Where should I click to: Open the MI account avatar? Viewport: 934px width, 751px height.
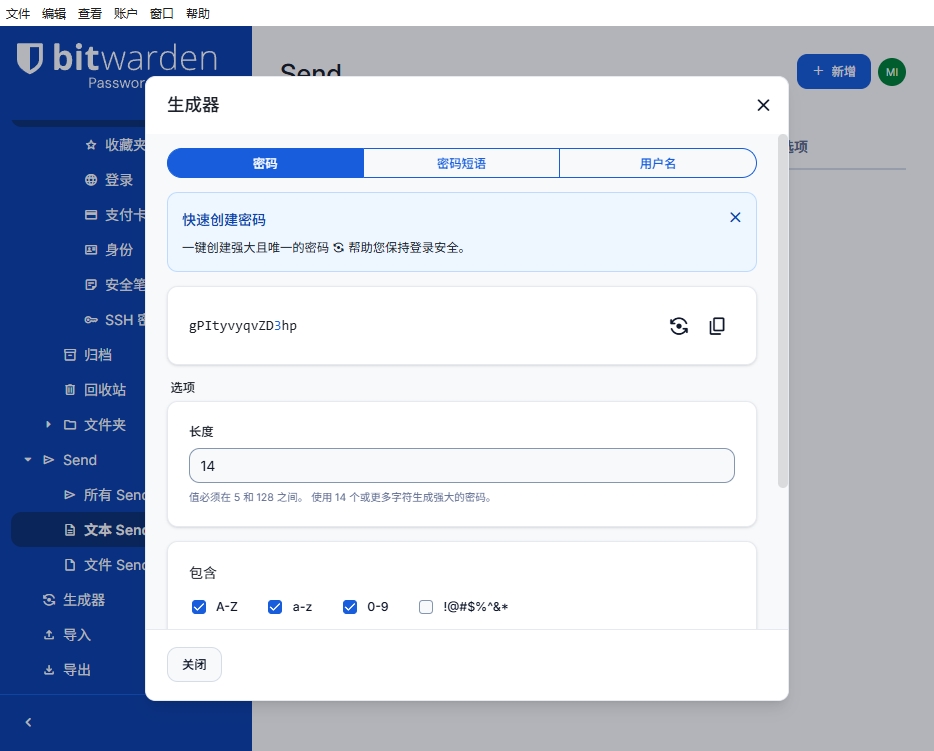(x=892, y=72)
